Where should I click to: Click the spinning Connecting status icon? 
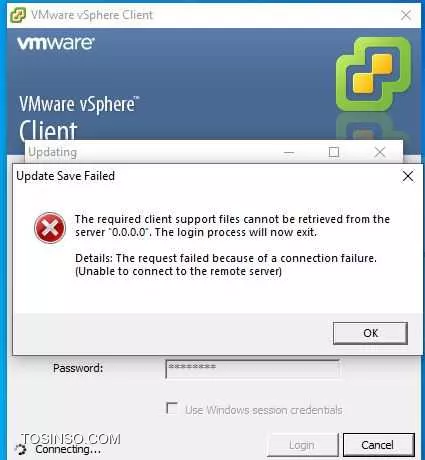pyautogui.click(x=21, y=450)
